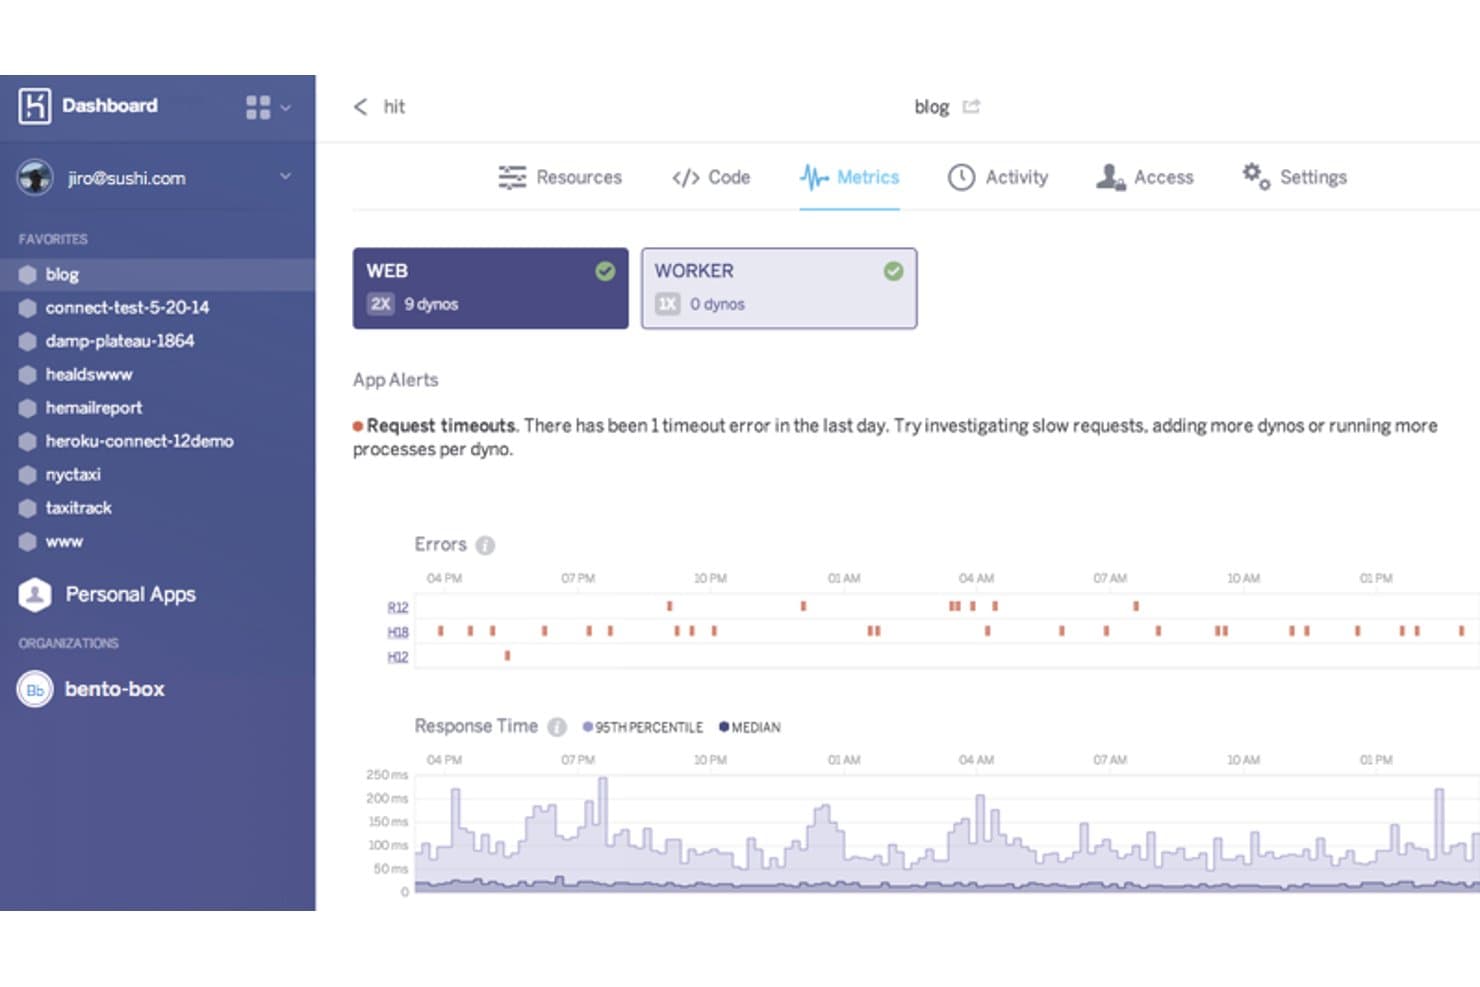This screenshot has height=987, width=1480.
Task: Click the R12 error code link
Action: [x=398, y=608]
